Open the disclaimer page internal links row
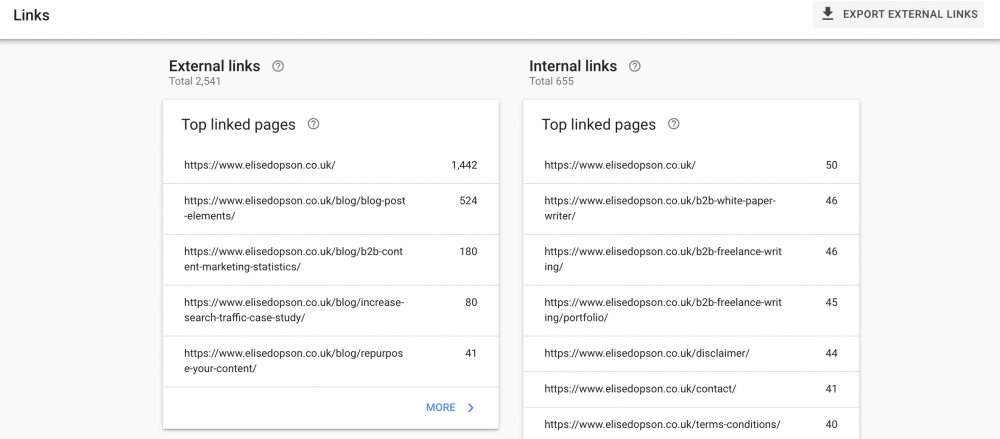This screenshot has width=1000, height=439. (690, 353)
